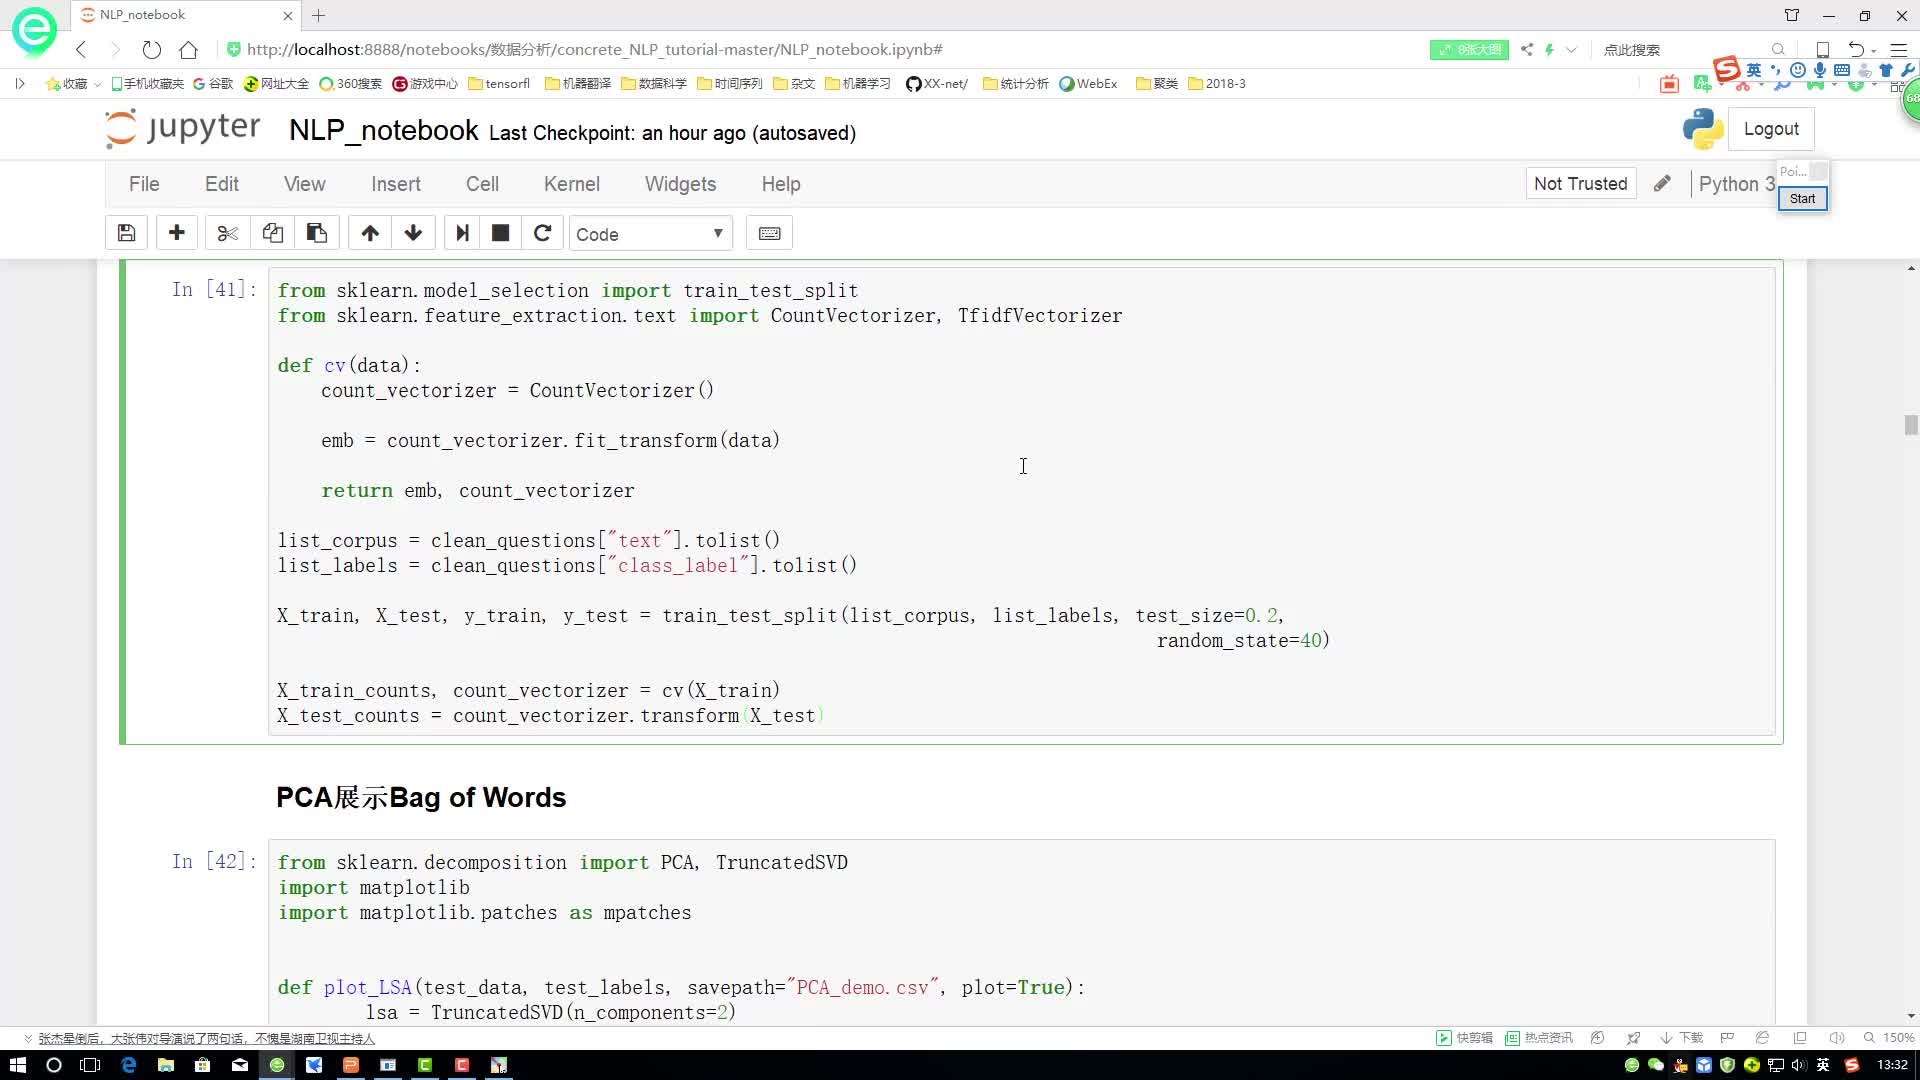This screenshot has height=1080, width=1920.
Task: Close the NLP_notebook tab
Action: (x=288, y=15)
